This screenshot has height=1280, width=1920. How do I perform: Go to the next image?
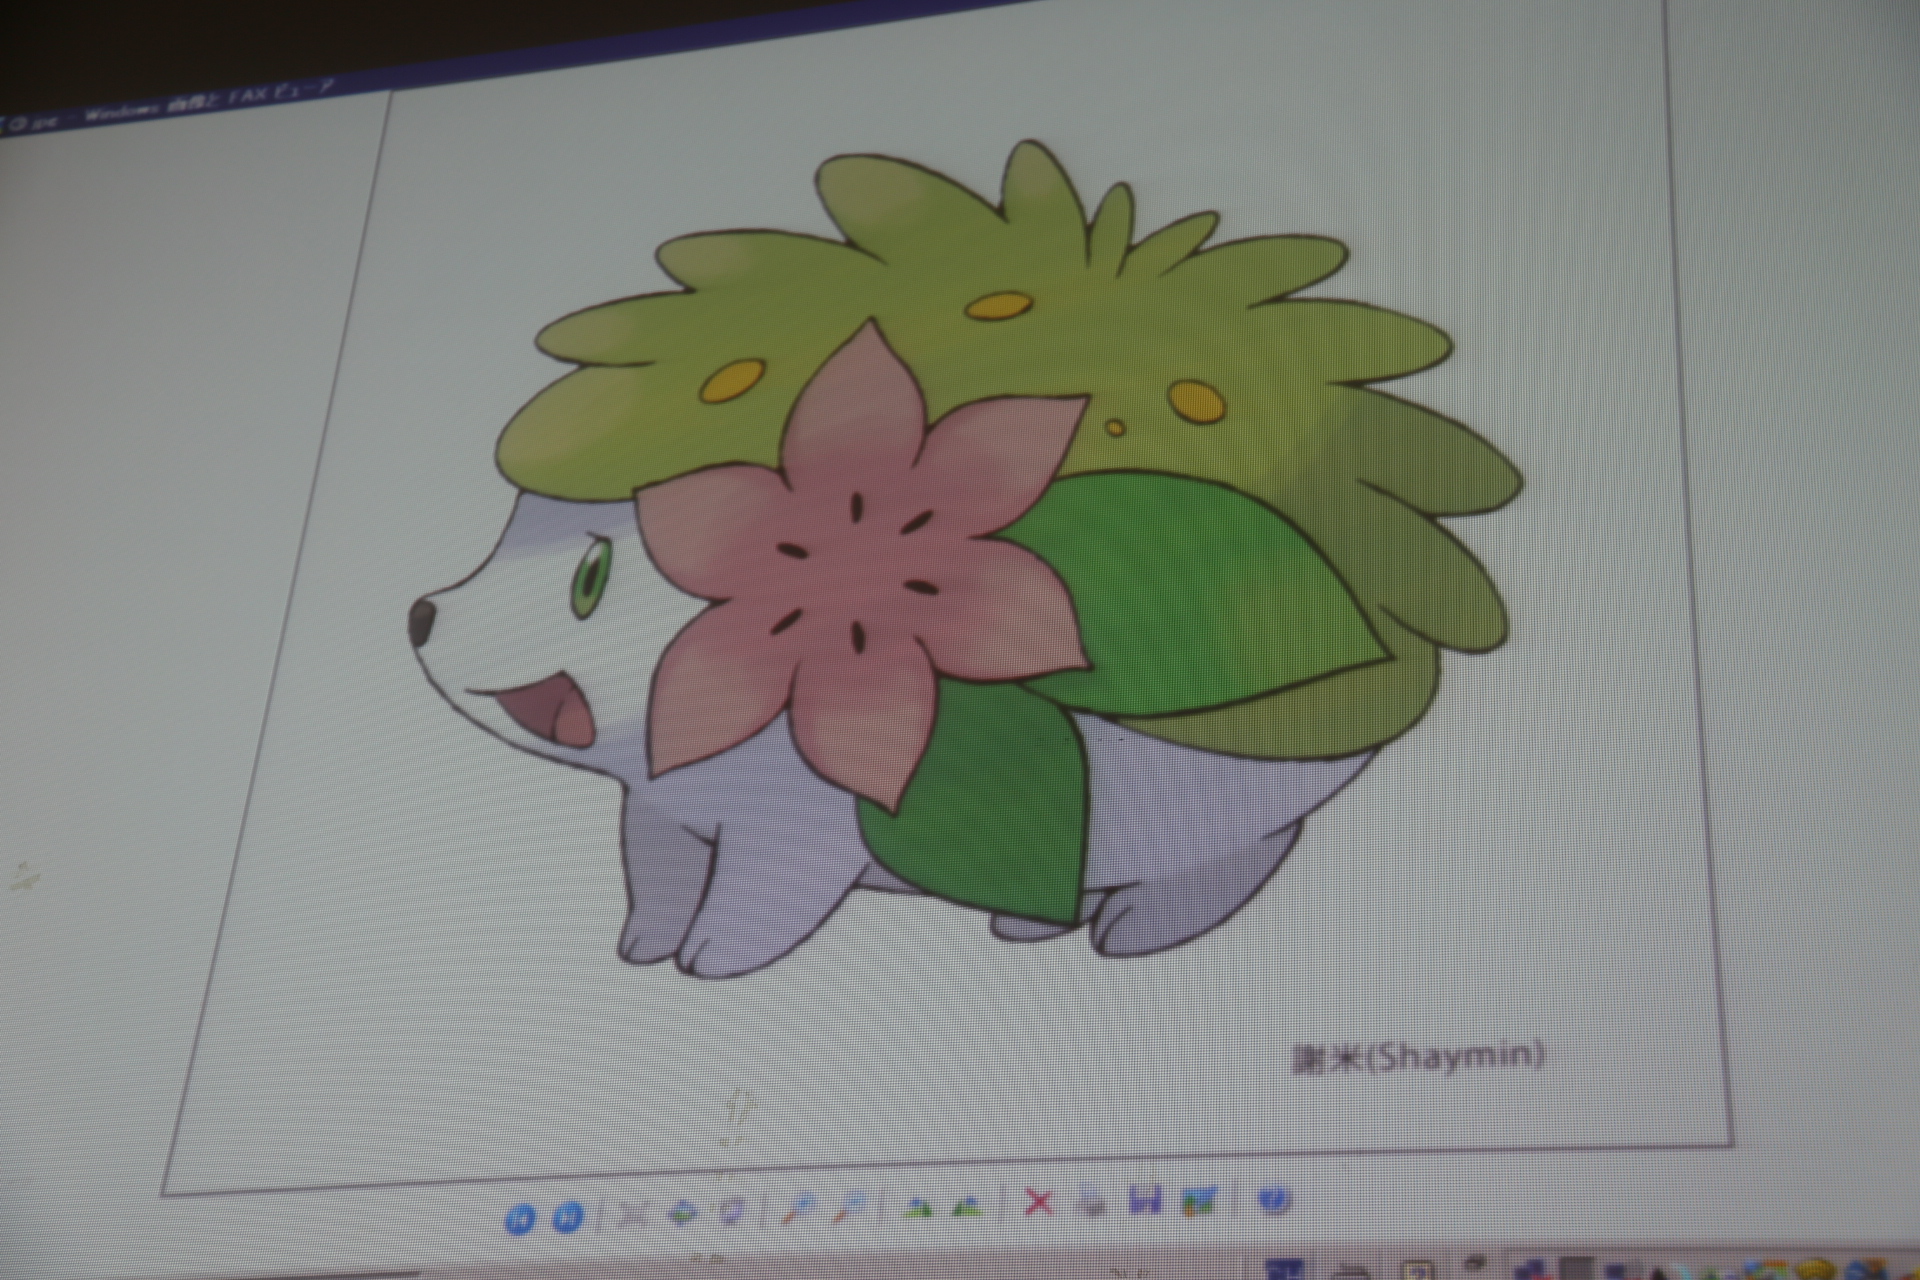(567, 1217)
